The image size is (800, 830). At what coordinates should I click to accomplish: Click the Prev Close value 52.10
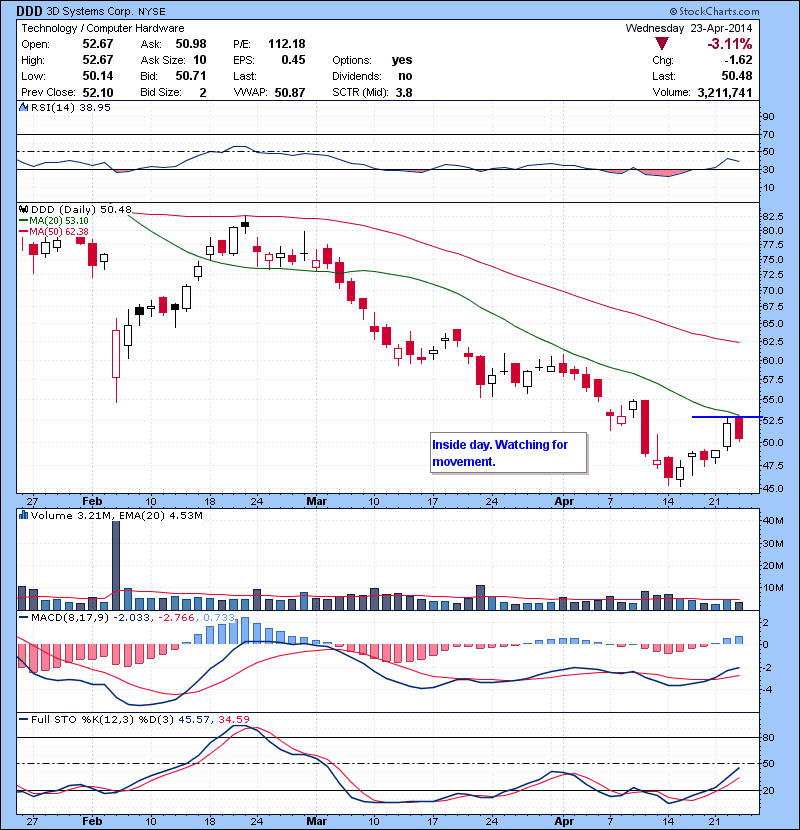click(97, 93)
